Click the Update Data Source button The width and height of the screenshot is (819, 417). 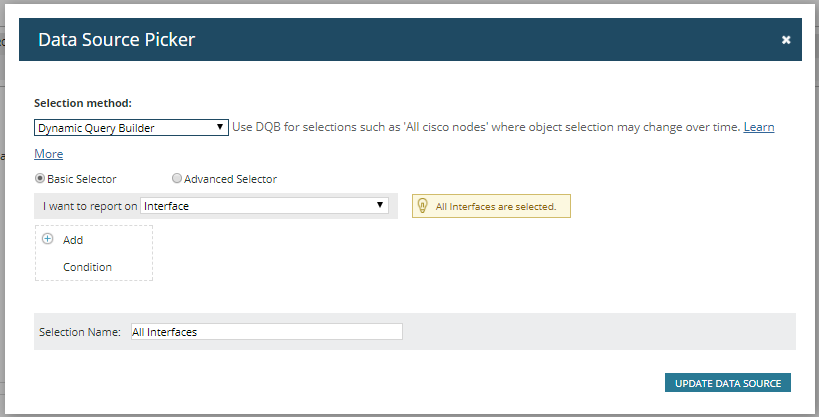coord(727,383)
